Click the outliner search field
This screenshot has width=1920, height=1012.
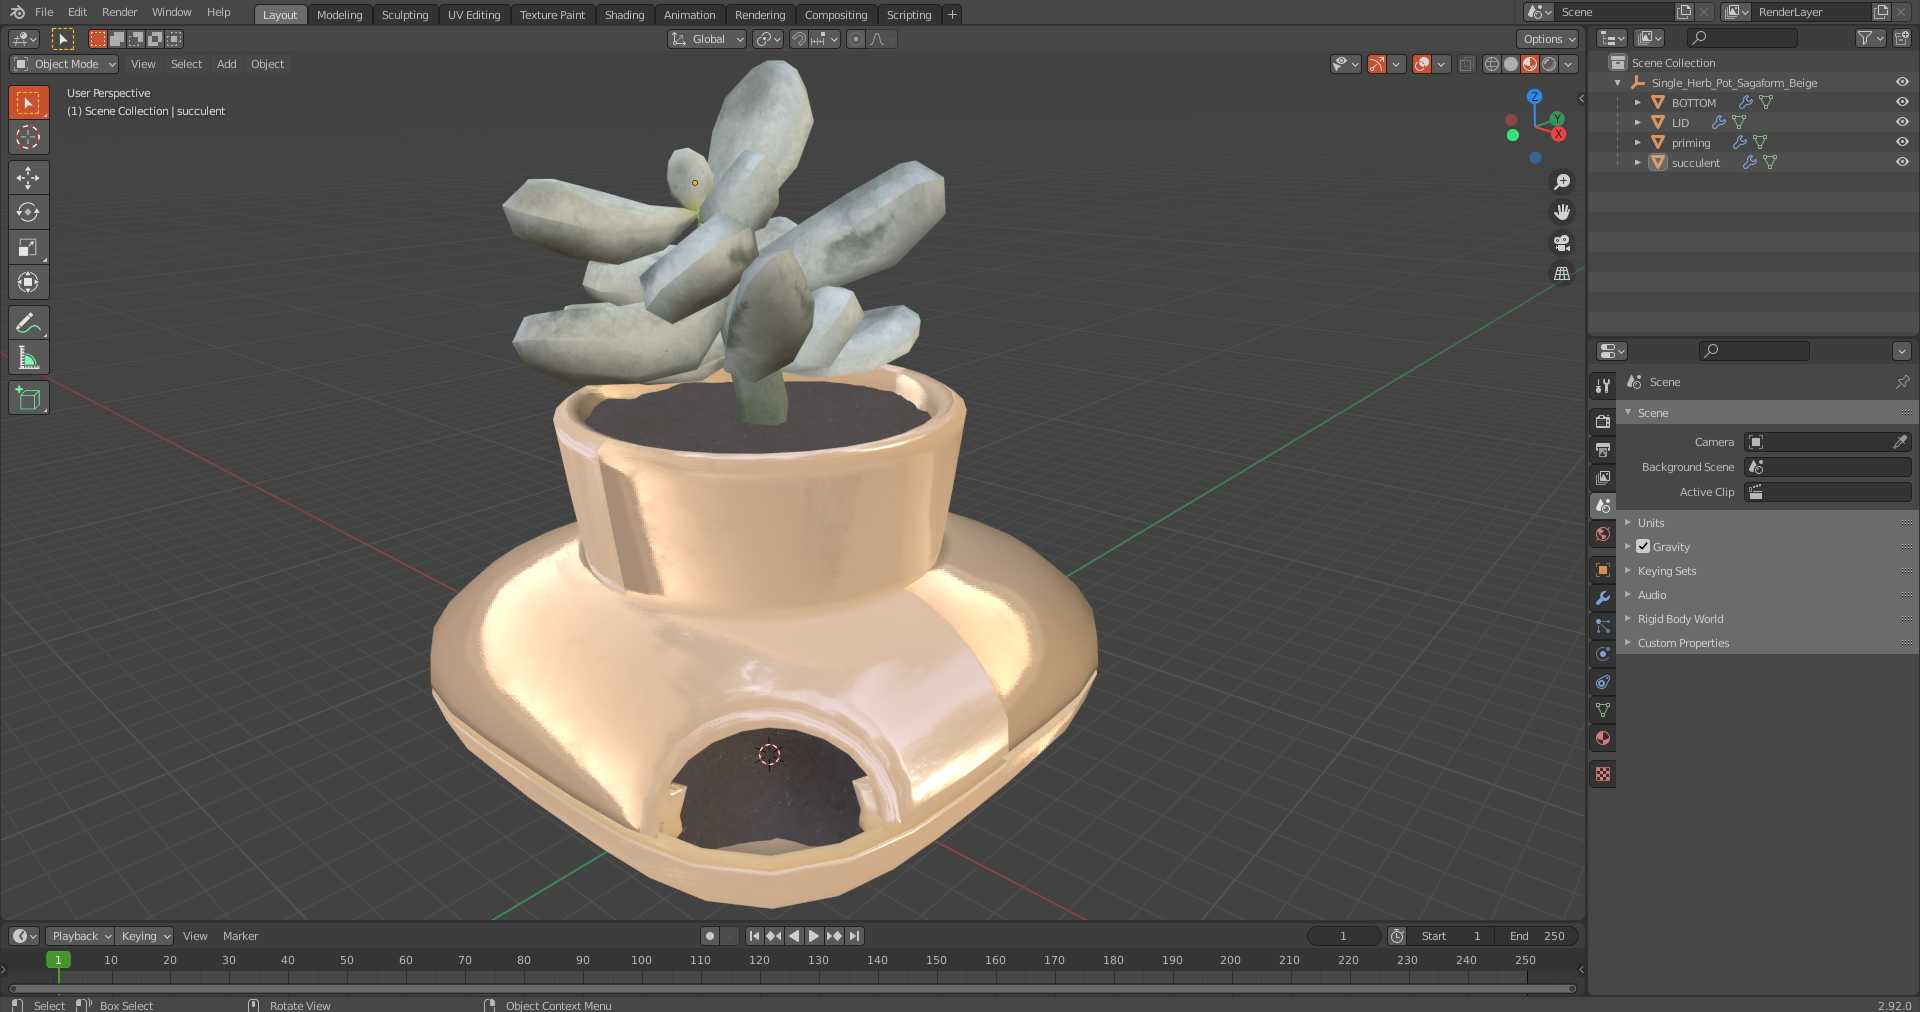tap(1741, 38)
